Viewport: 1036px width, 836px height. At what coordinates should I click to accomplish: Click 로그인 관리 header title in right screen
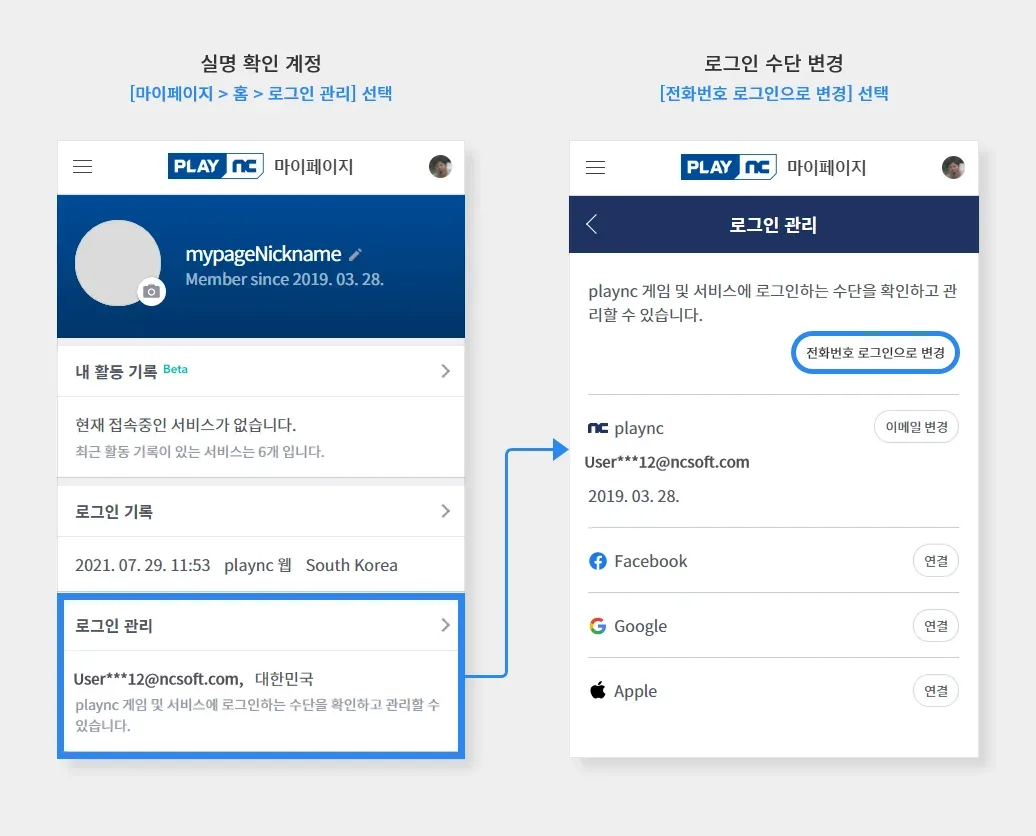(x=773, y=225)
